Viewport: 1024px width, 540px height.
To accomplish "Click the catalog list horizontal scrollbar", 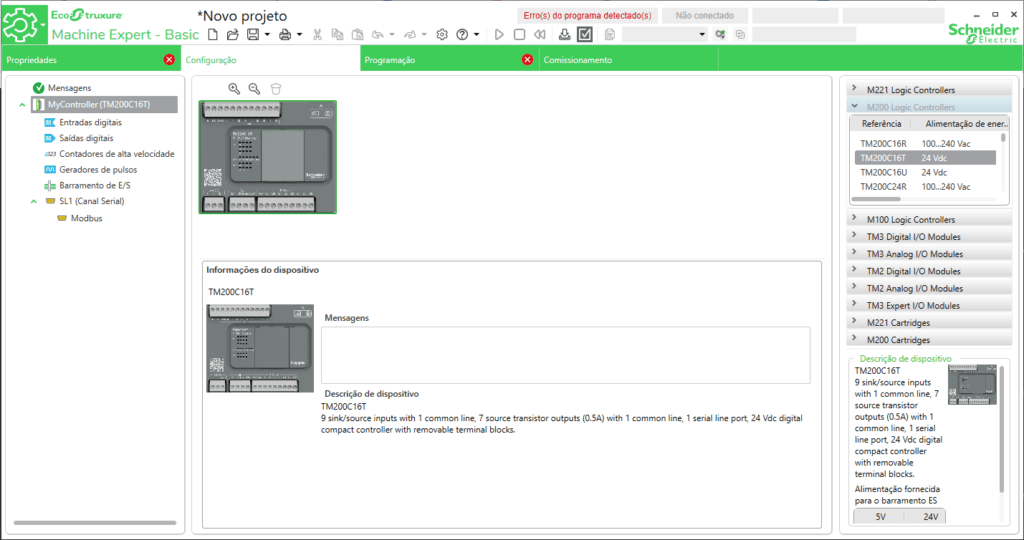I will pyautogui.click(x=876, y=199).
